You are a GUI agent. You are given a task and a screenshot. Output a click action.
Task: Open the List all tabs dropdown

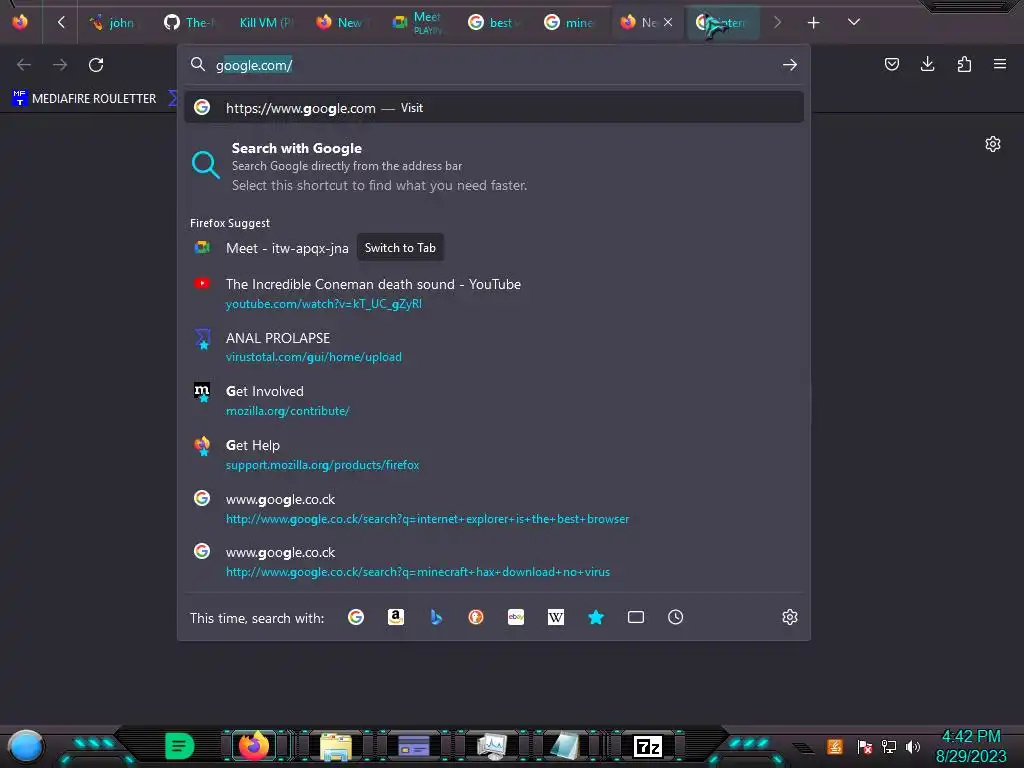[x=854, y=22]
